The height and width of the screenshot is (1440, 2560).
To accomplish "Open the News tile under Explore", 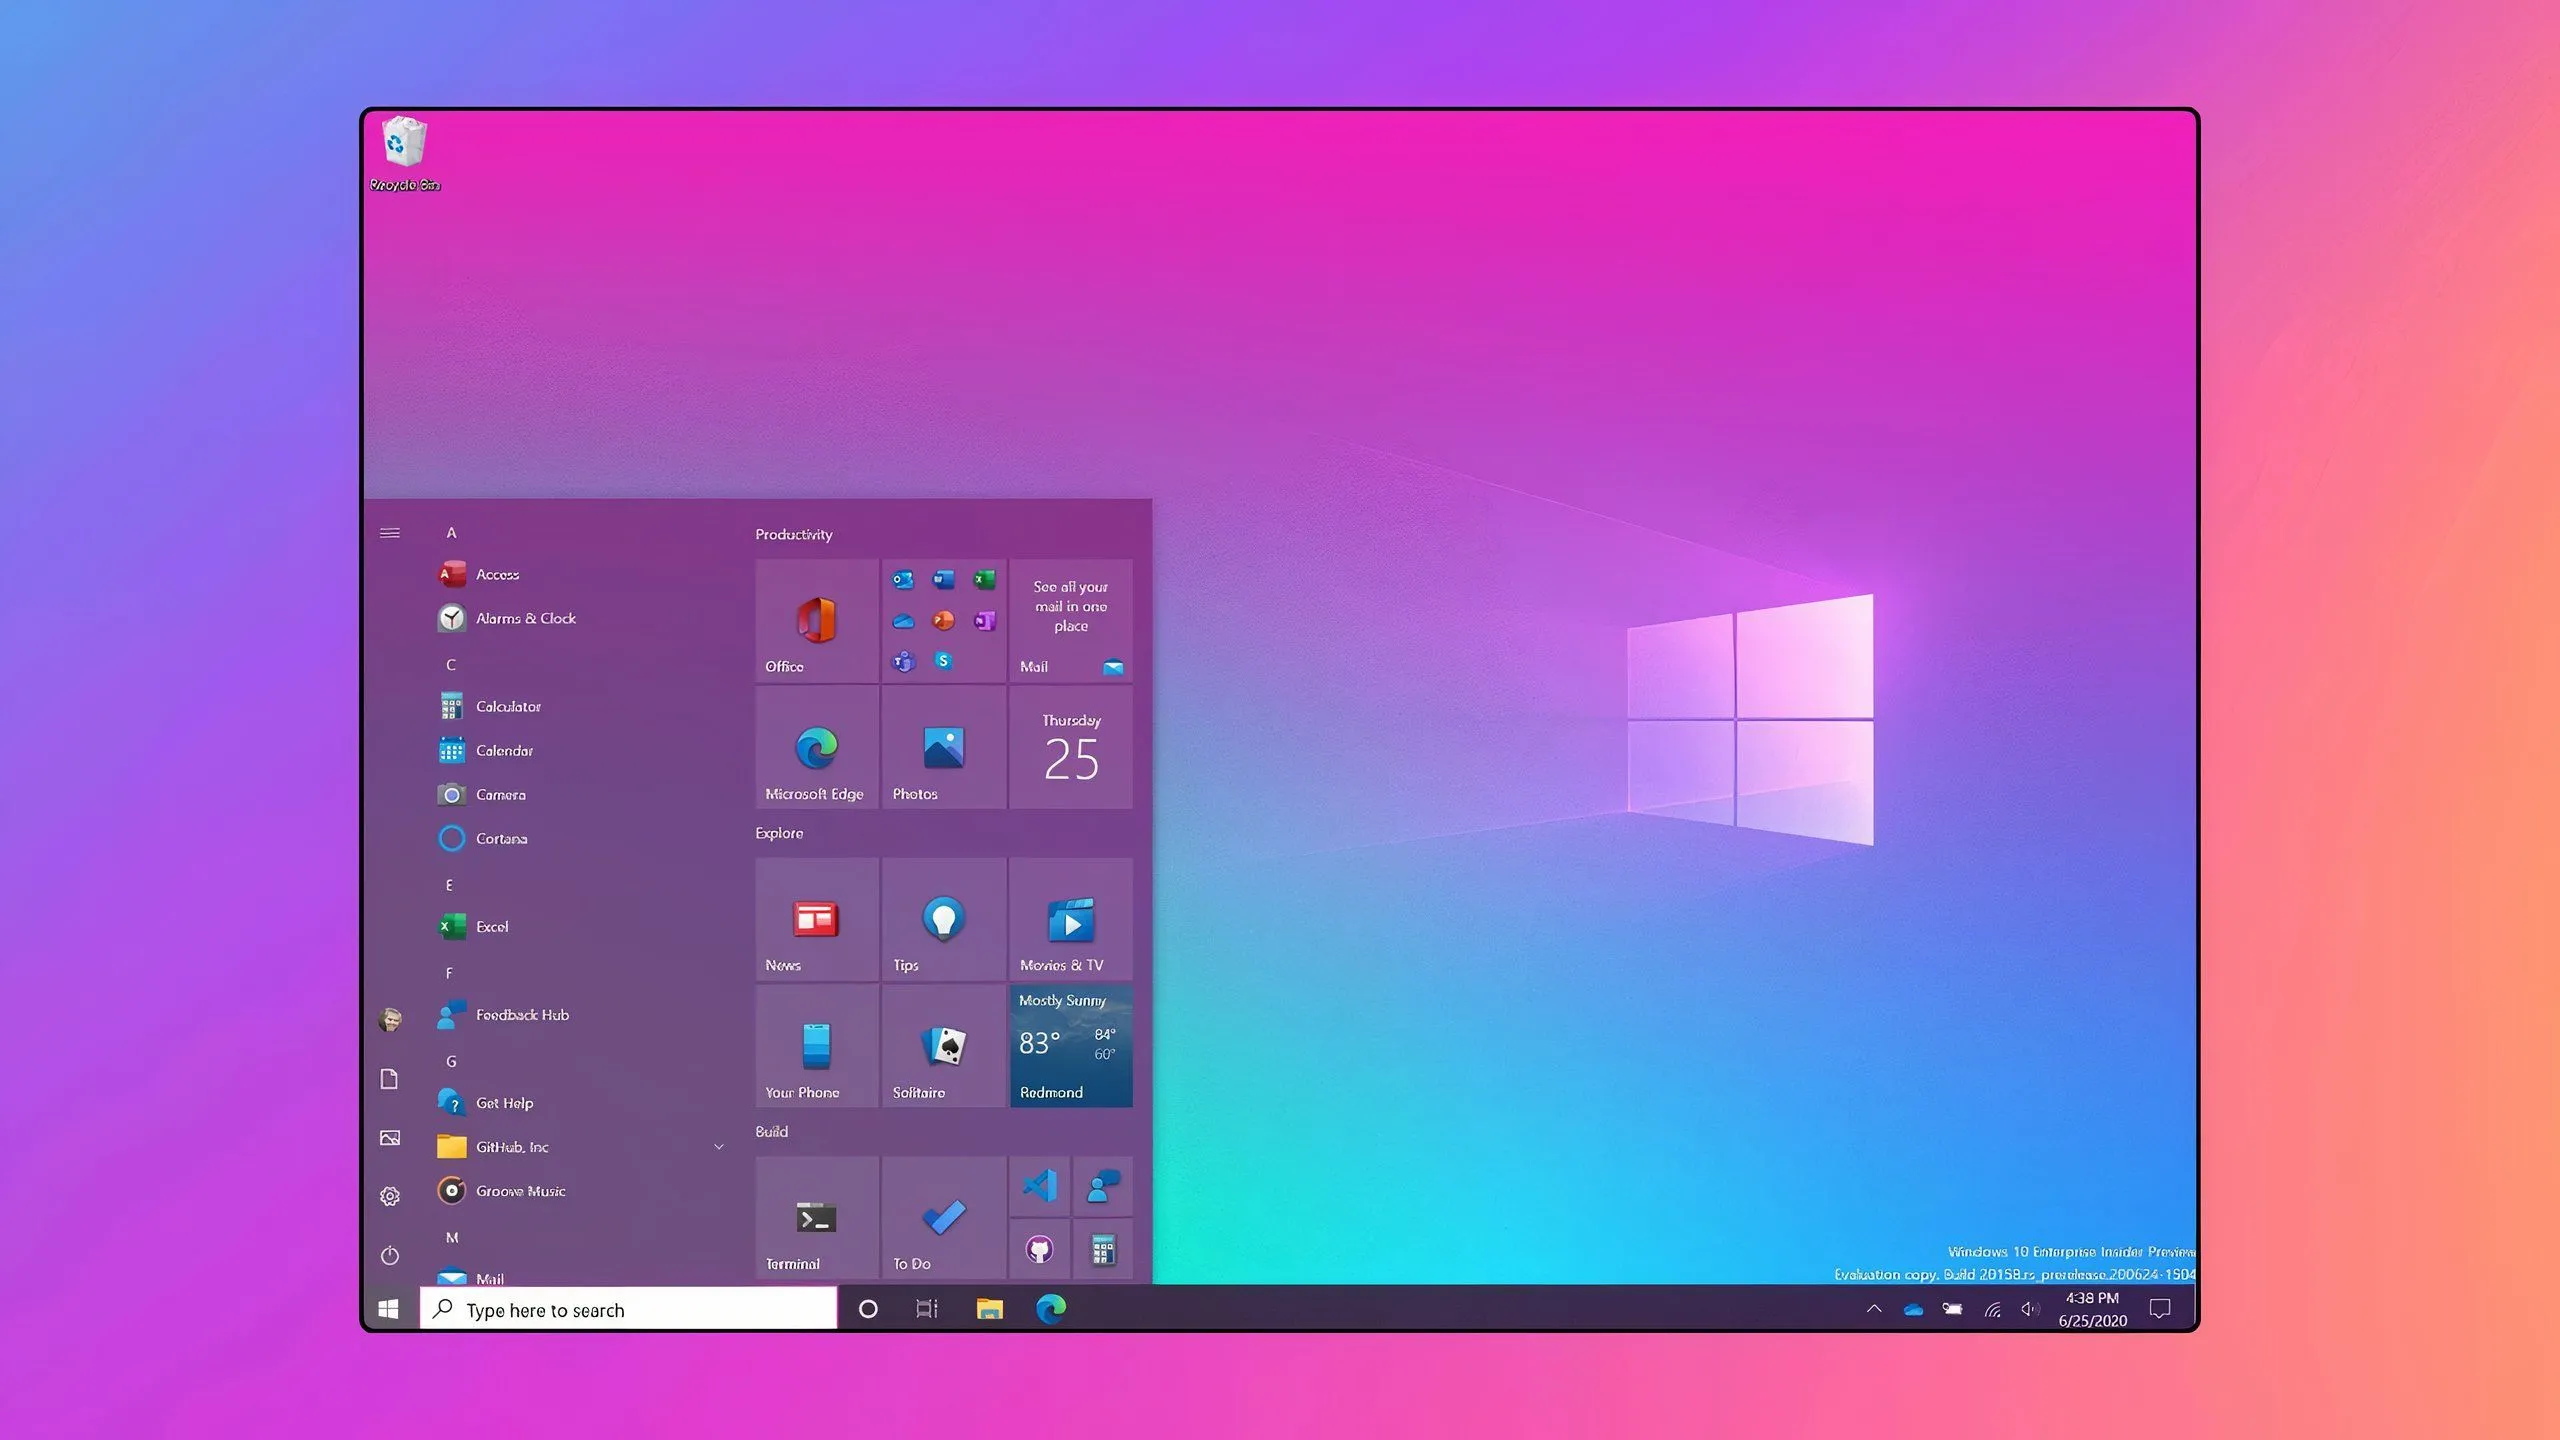I will point(815,918).
